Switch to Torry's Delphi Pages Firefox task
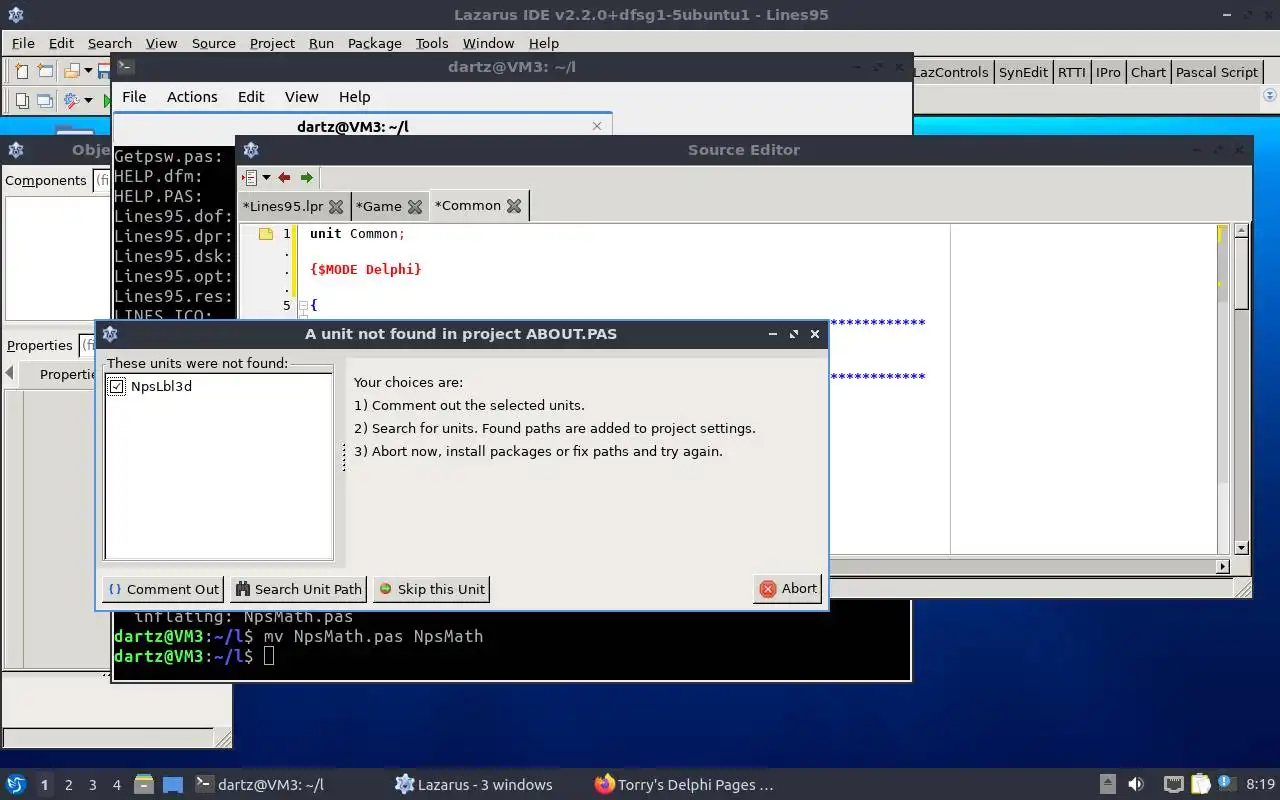 pyautogui.click(x=685, y=785)
